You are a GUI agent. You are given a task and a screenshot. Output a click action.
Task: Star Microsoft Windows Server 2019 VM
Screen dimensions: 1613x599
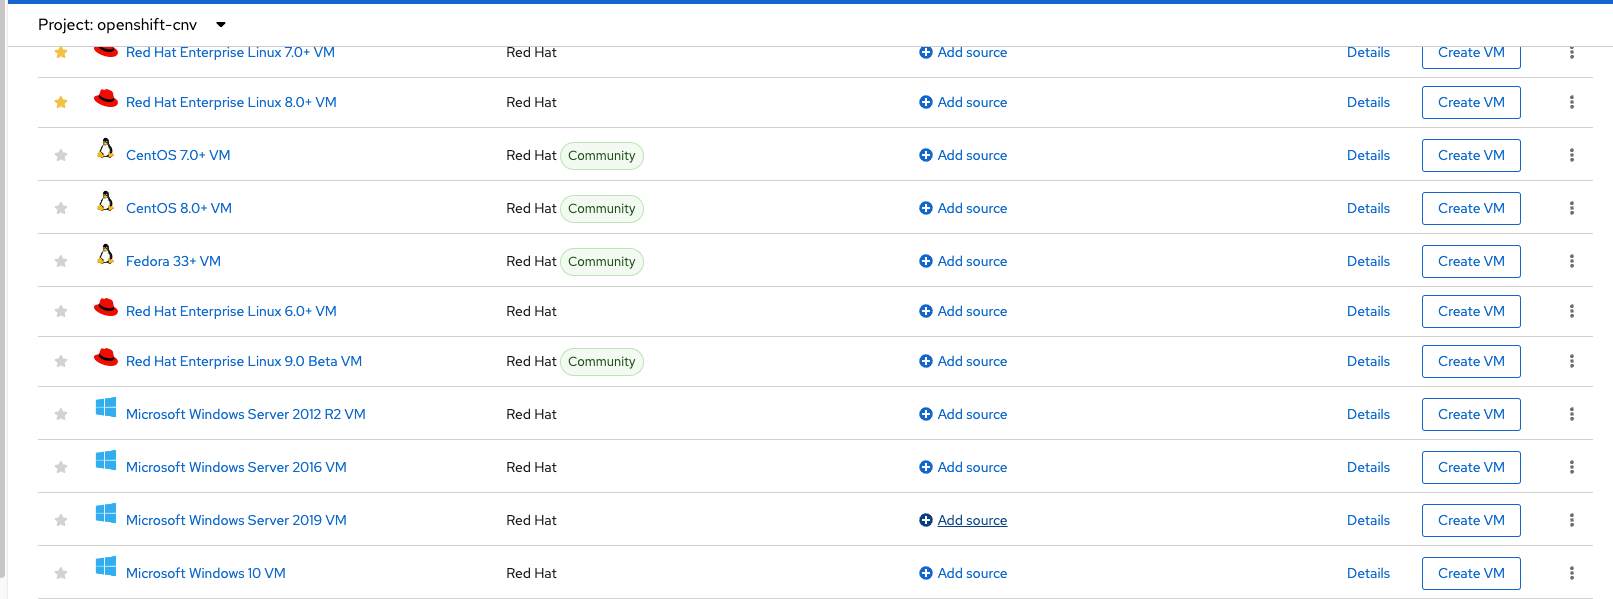click(61, 520)
